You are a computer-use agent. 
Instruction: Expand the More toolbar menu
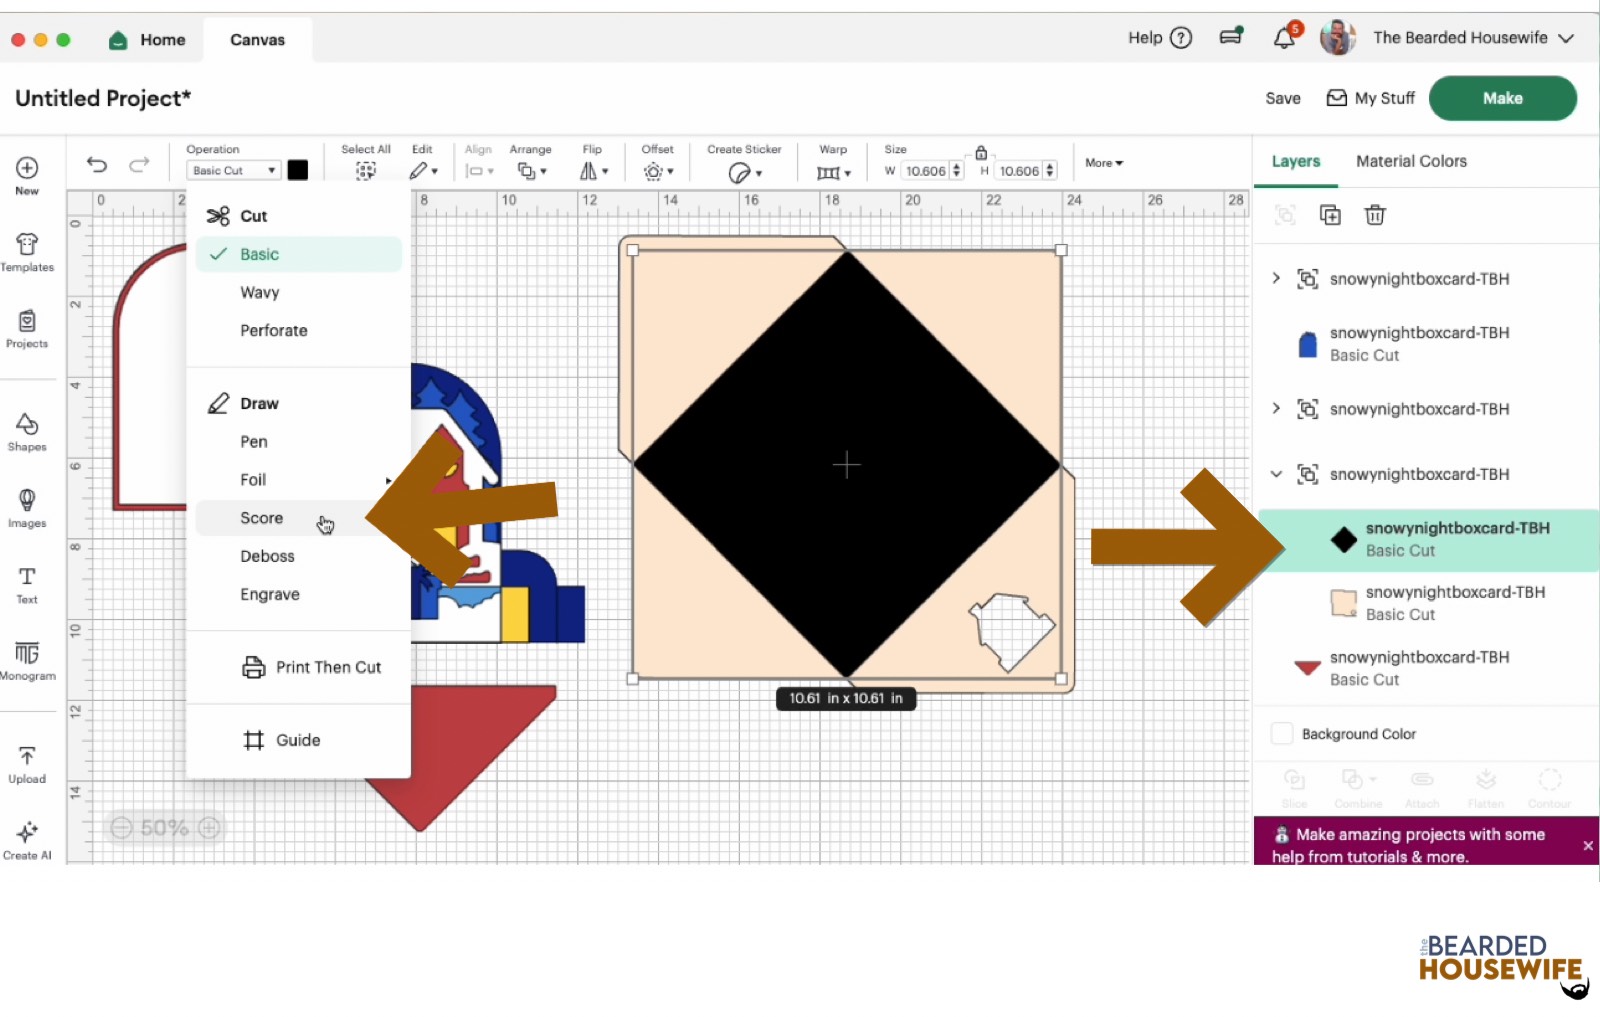coord(1103,163)
